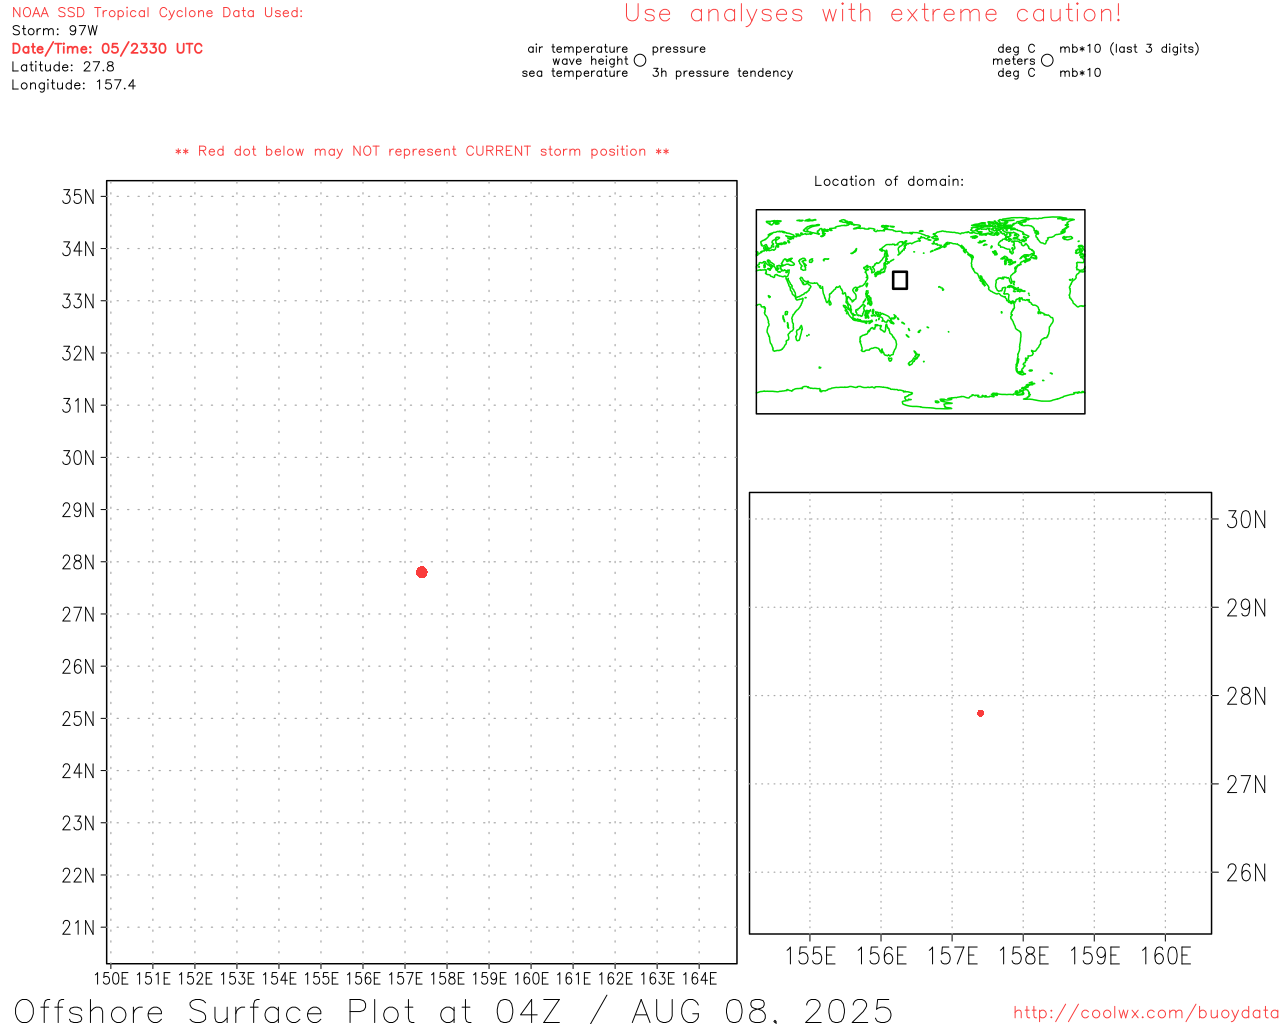Click the station-model circle beside 'wave height'
This screenshot has width=1280, height=1024.
coord(640,60)
